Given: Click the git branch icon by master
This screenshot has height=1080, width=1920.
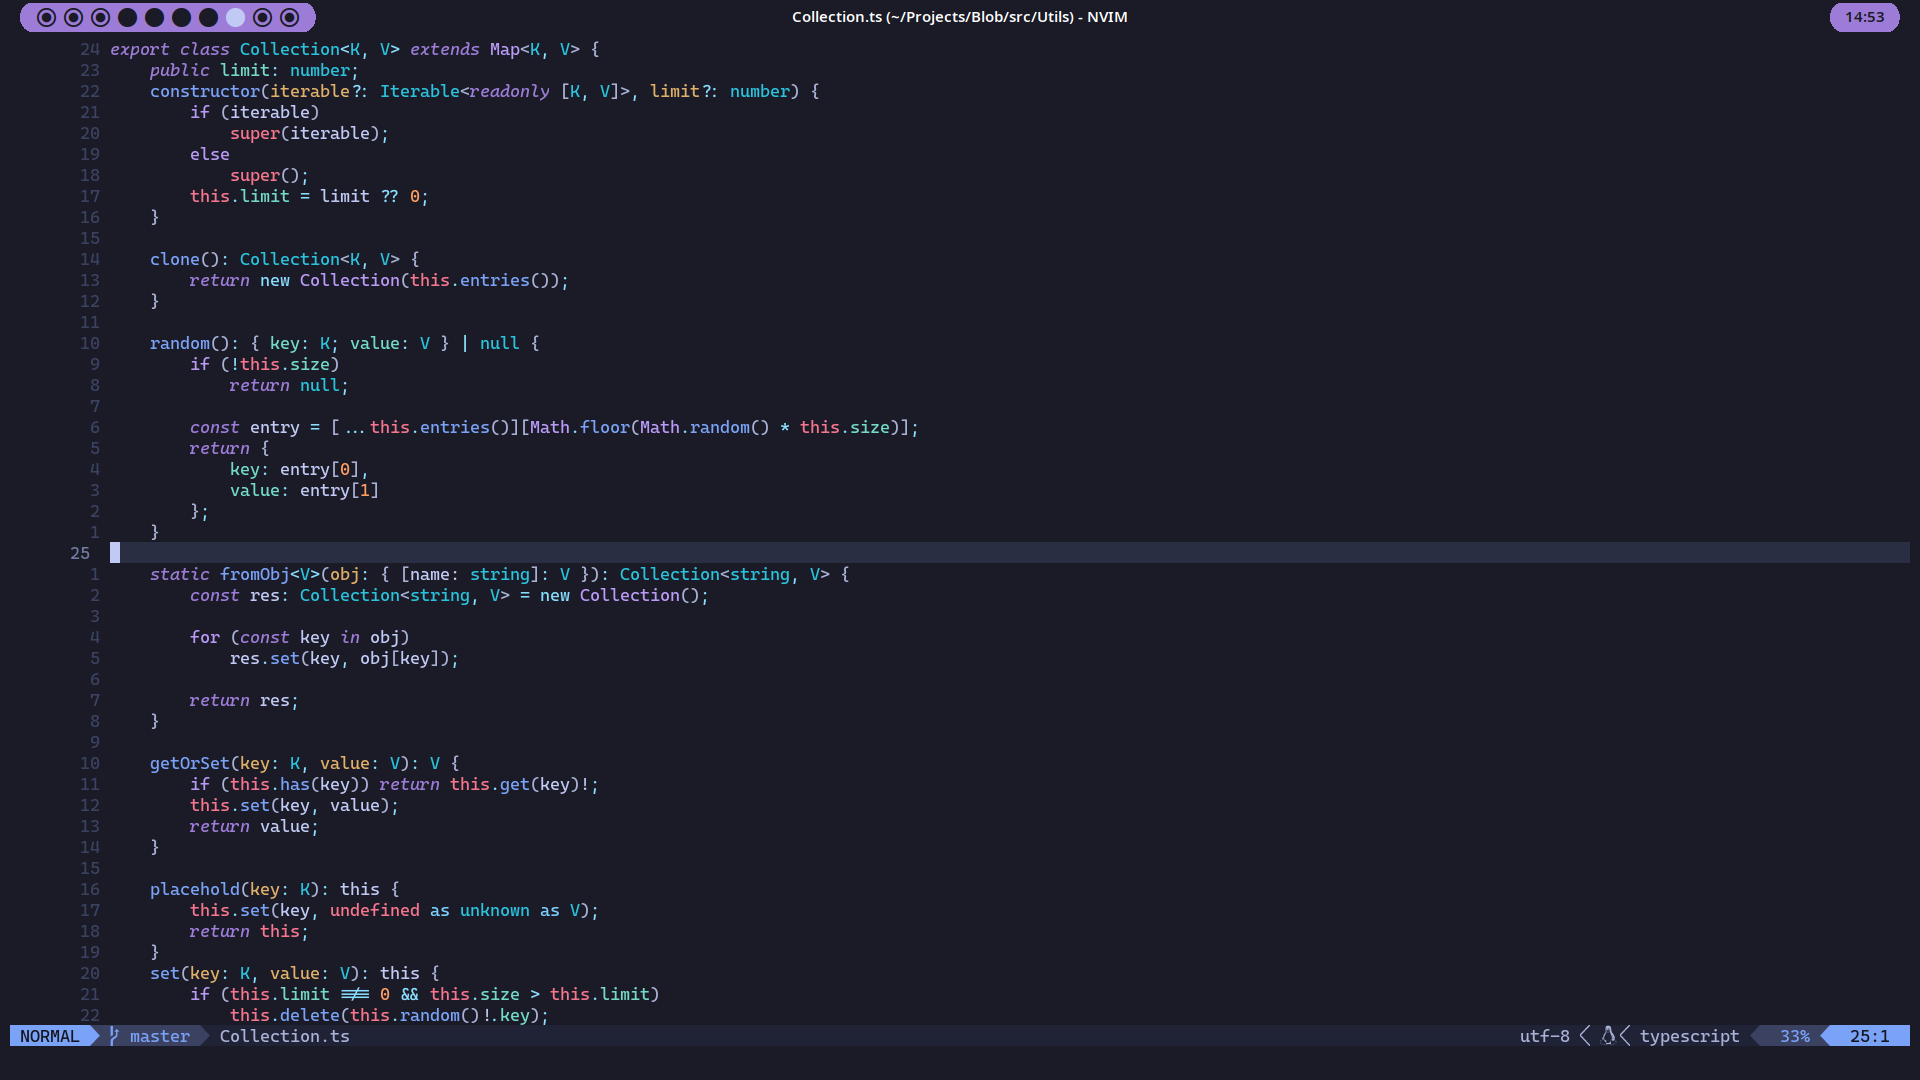Looking at the screenshot, I should [x=114, y=1036].
